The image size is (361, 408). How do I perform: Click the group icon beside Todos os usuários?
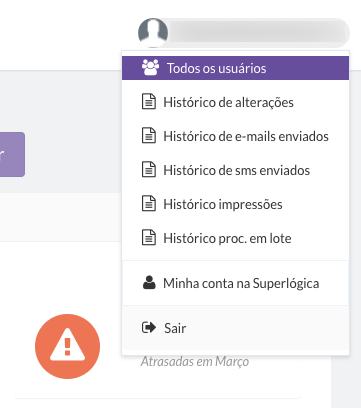point(150,68)
